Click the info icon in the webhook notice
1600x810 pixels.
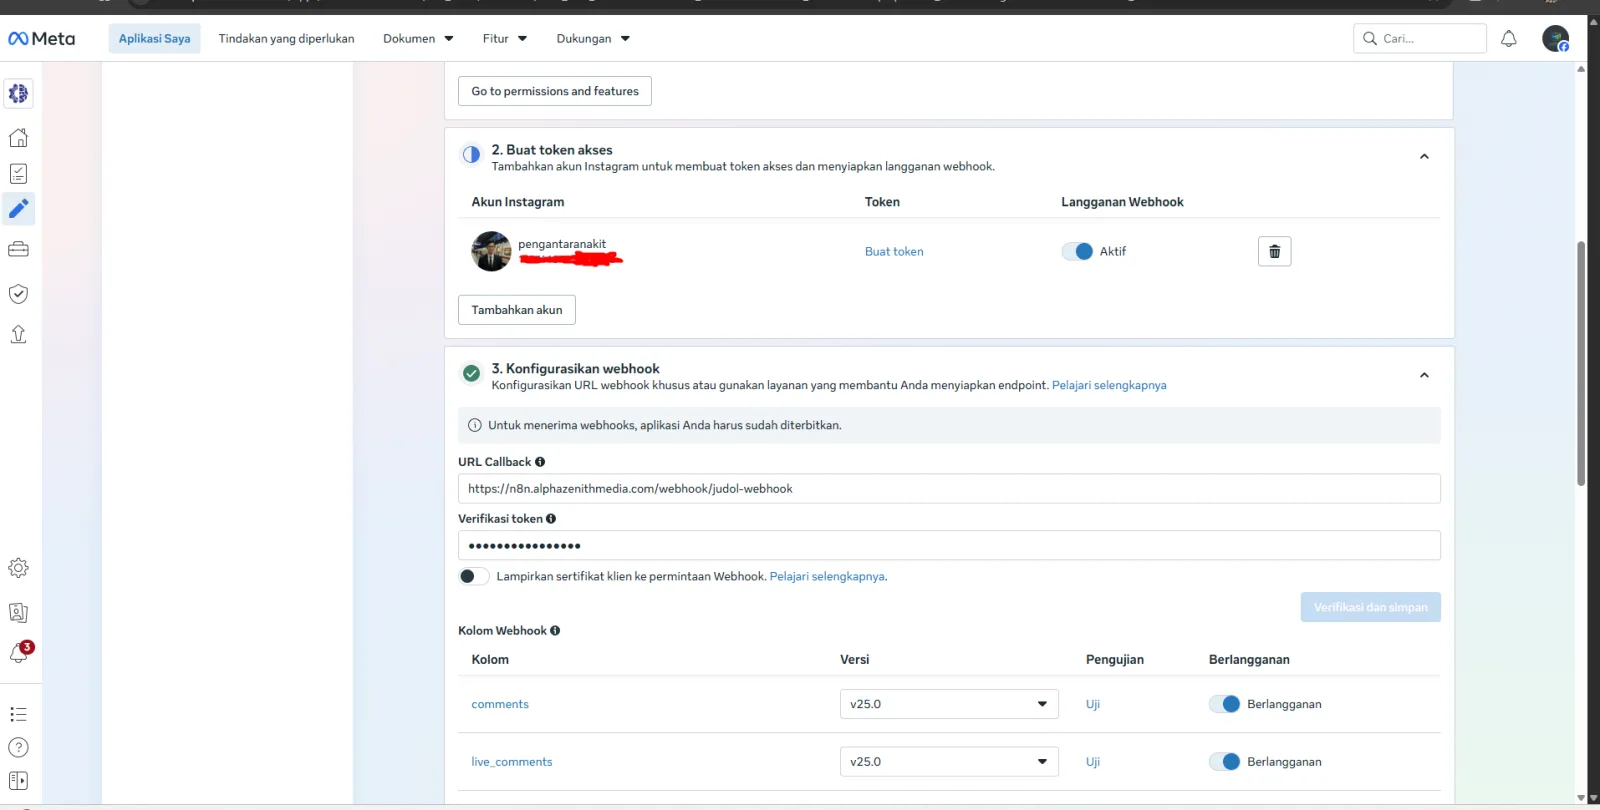point(475,425)
